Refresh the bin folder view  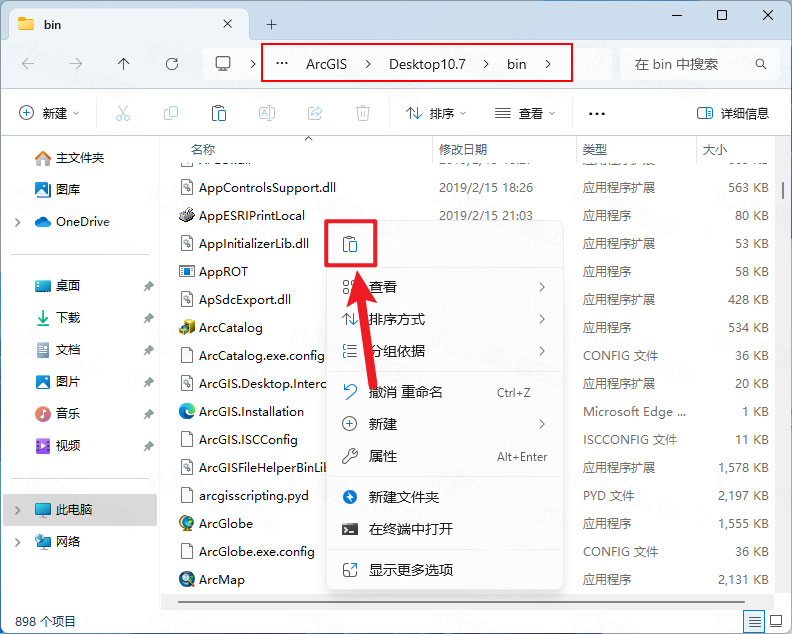click(x=172, y=64)
